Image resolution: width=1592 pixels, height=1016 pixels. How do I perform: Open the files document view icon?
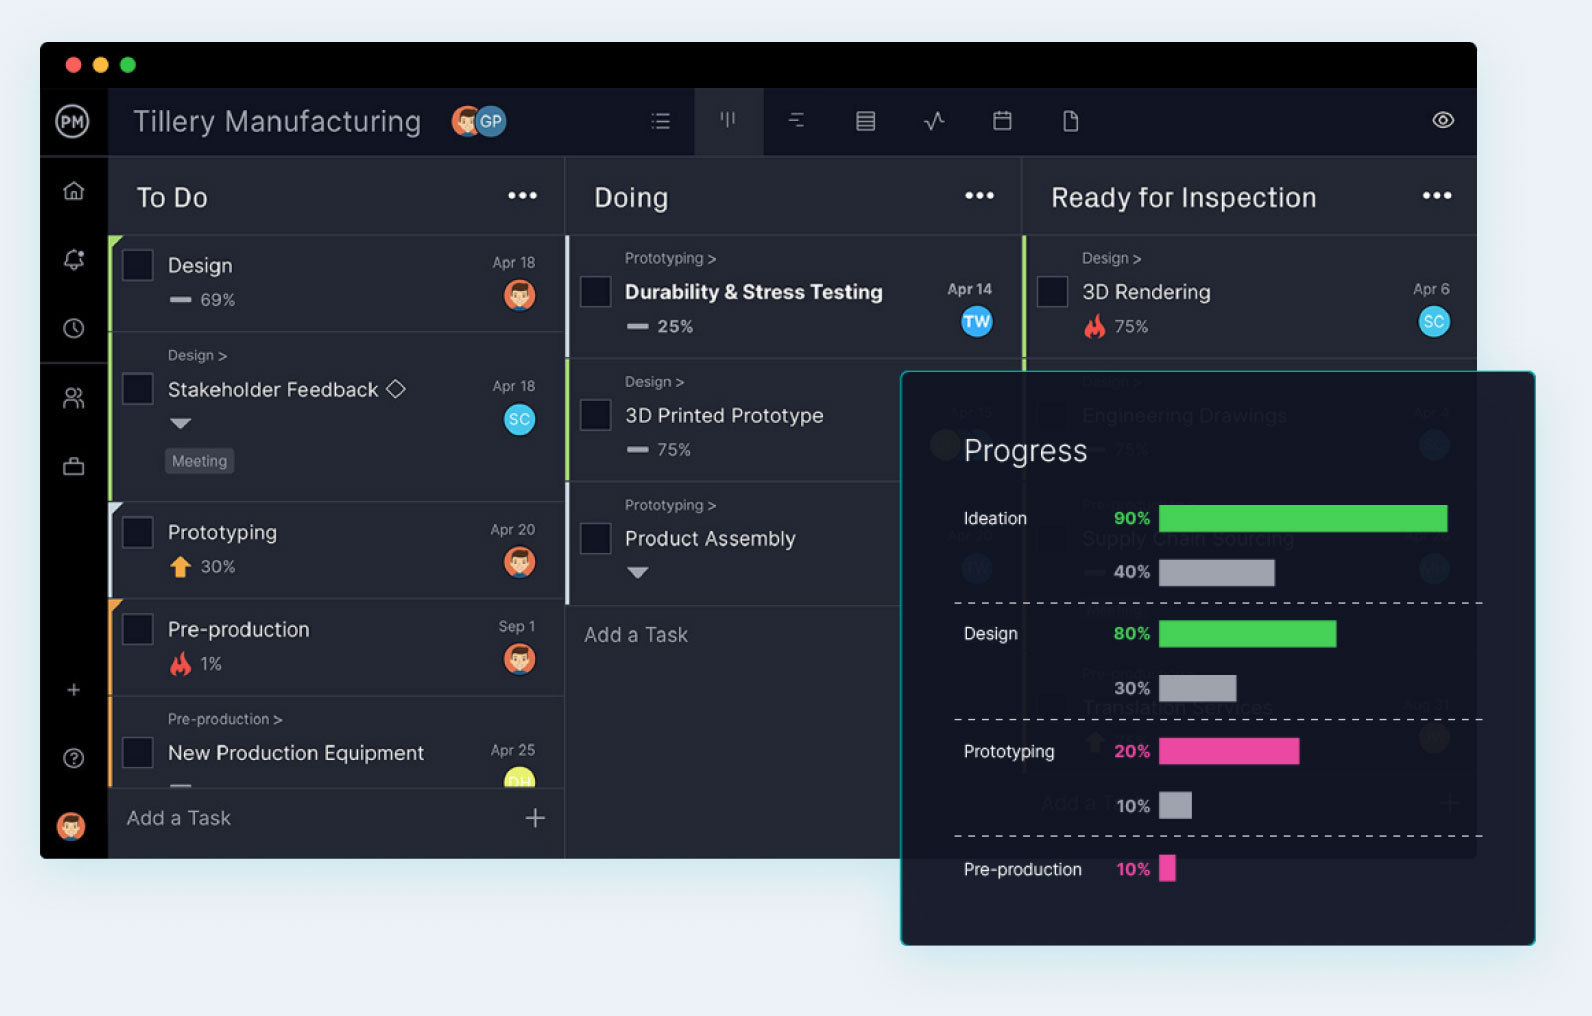click(1070, 121)
